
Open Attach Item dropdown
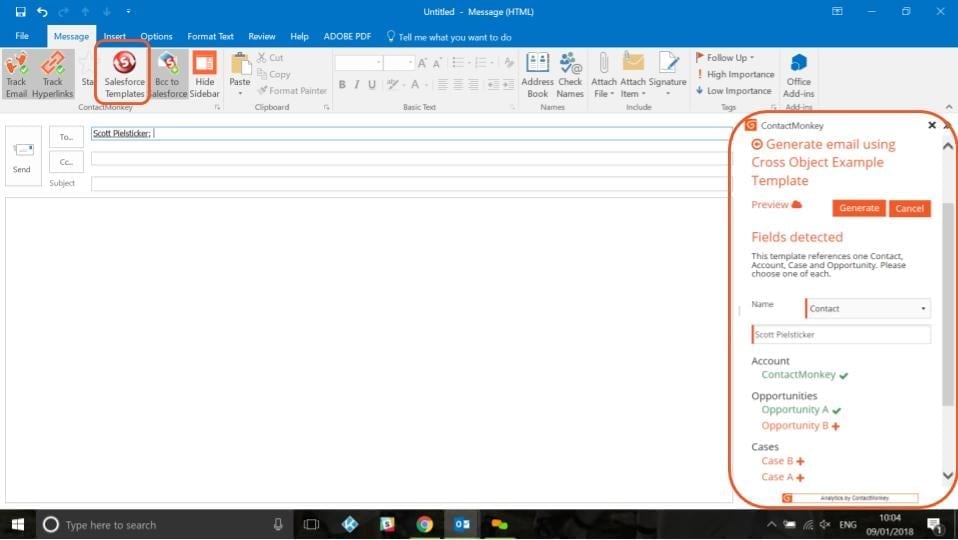pyautogui.click(x=633, y=75)
